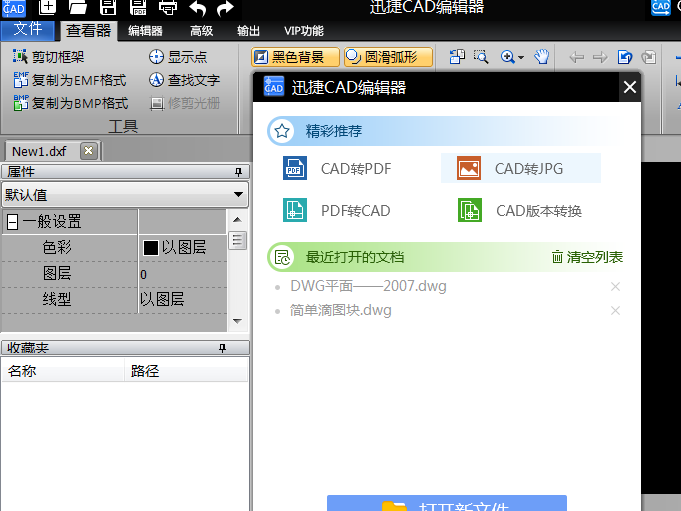This screenshot has height=511, width=681.
Task: Click the Save floppy disk icon
Action: [x=108, y=7]
